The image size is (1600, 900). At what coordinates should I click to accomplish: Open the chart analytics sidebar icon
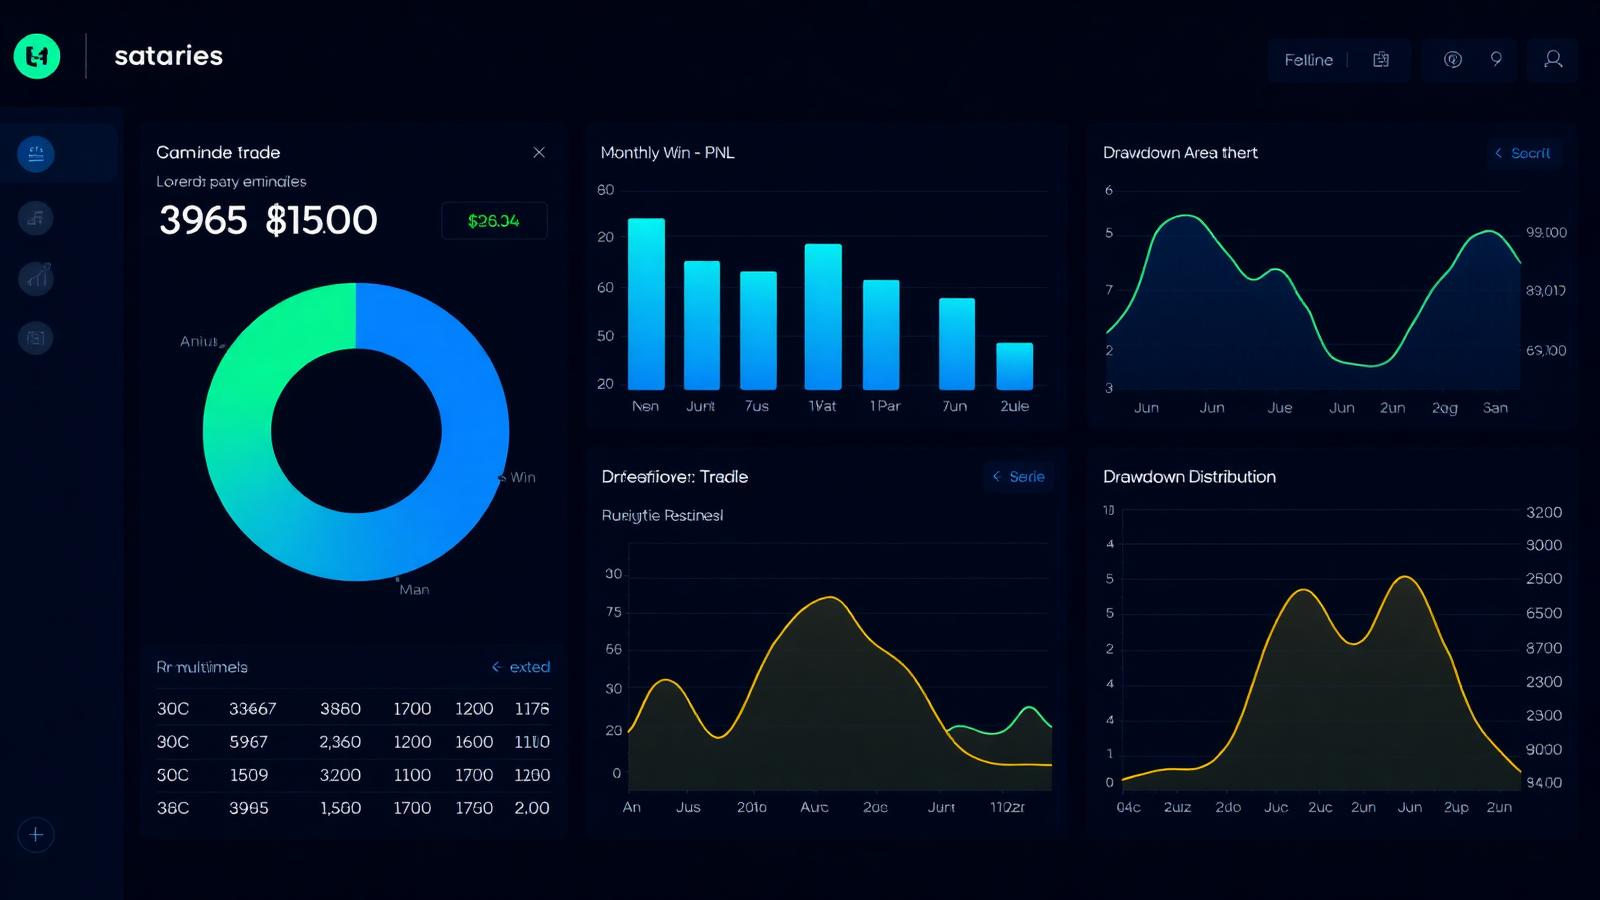[36, 278]
